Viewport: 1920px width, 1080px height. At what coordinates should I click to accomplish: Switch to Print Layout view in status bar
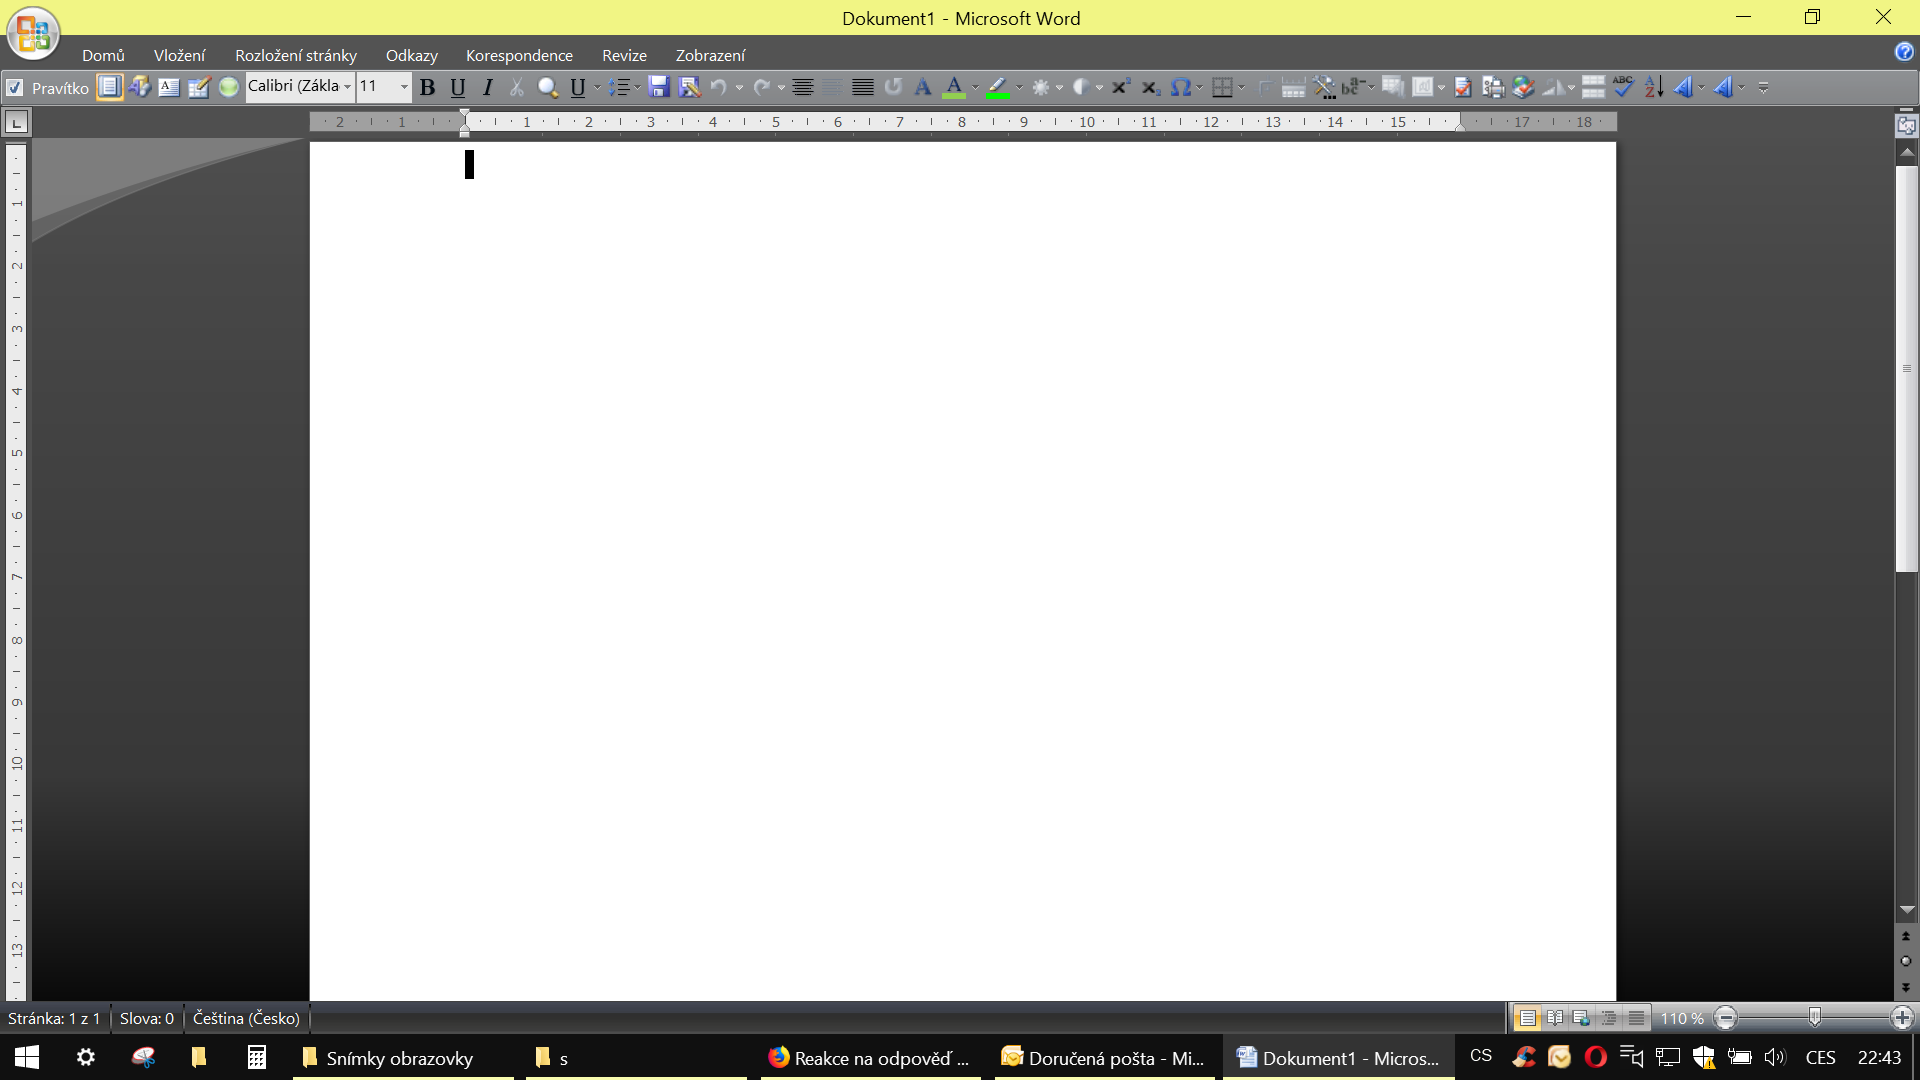pos(1527,1018)
